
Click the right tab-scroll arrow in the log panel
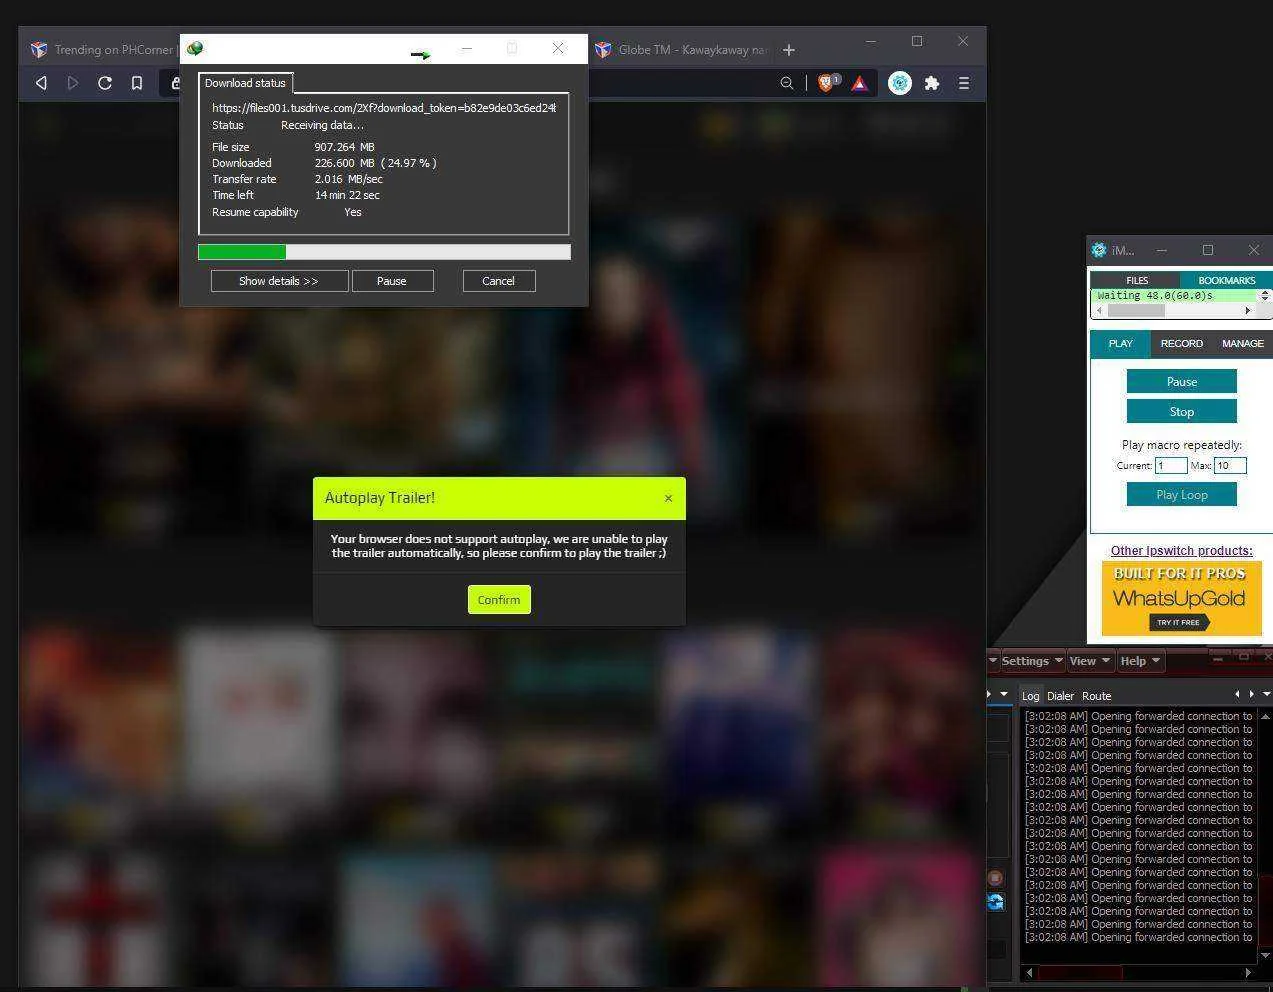[1251, 694]
